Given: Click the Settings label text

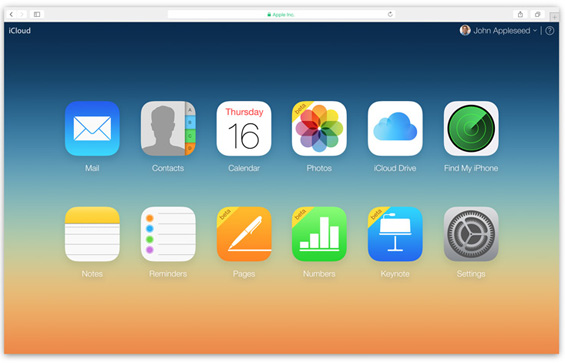Looking at the screenshot, I should click(471, 274).
